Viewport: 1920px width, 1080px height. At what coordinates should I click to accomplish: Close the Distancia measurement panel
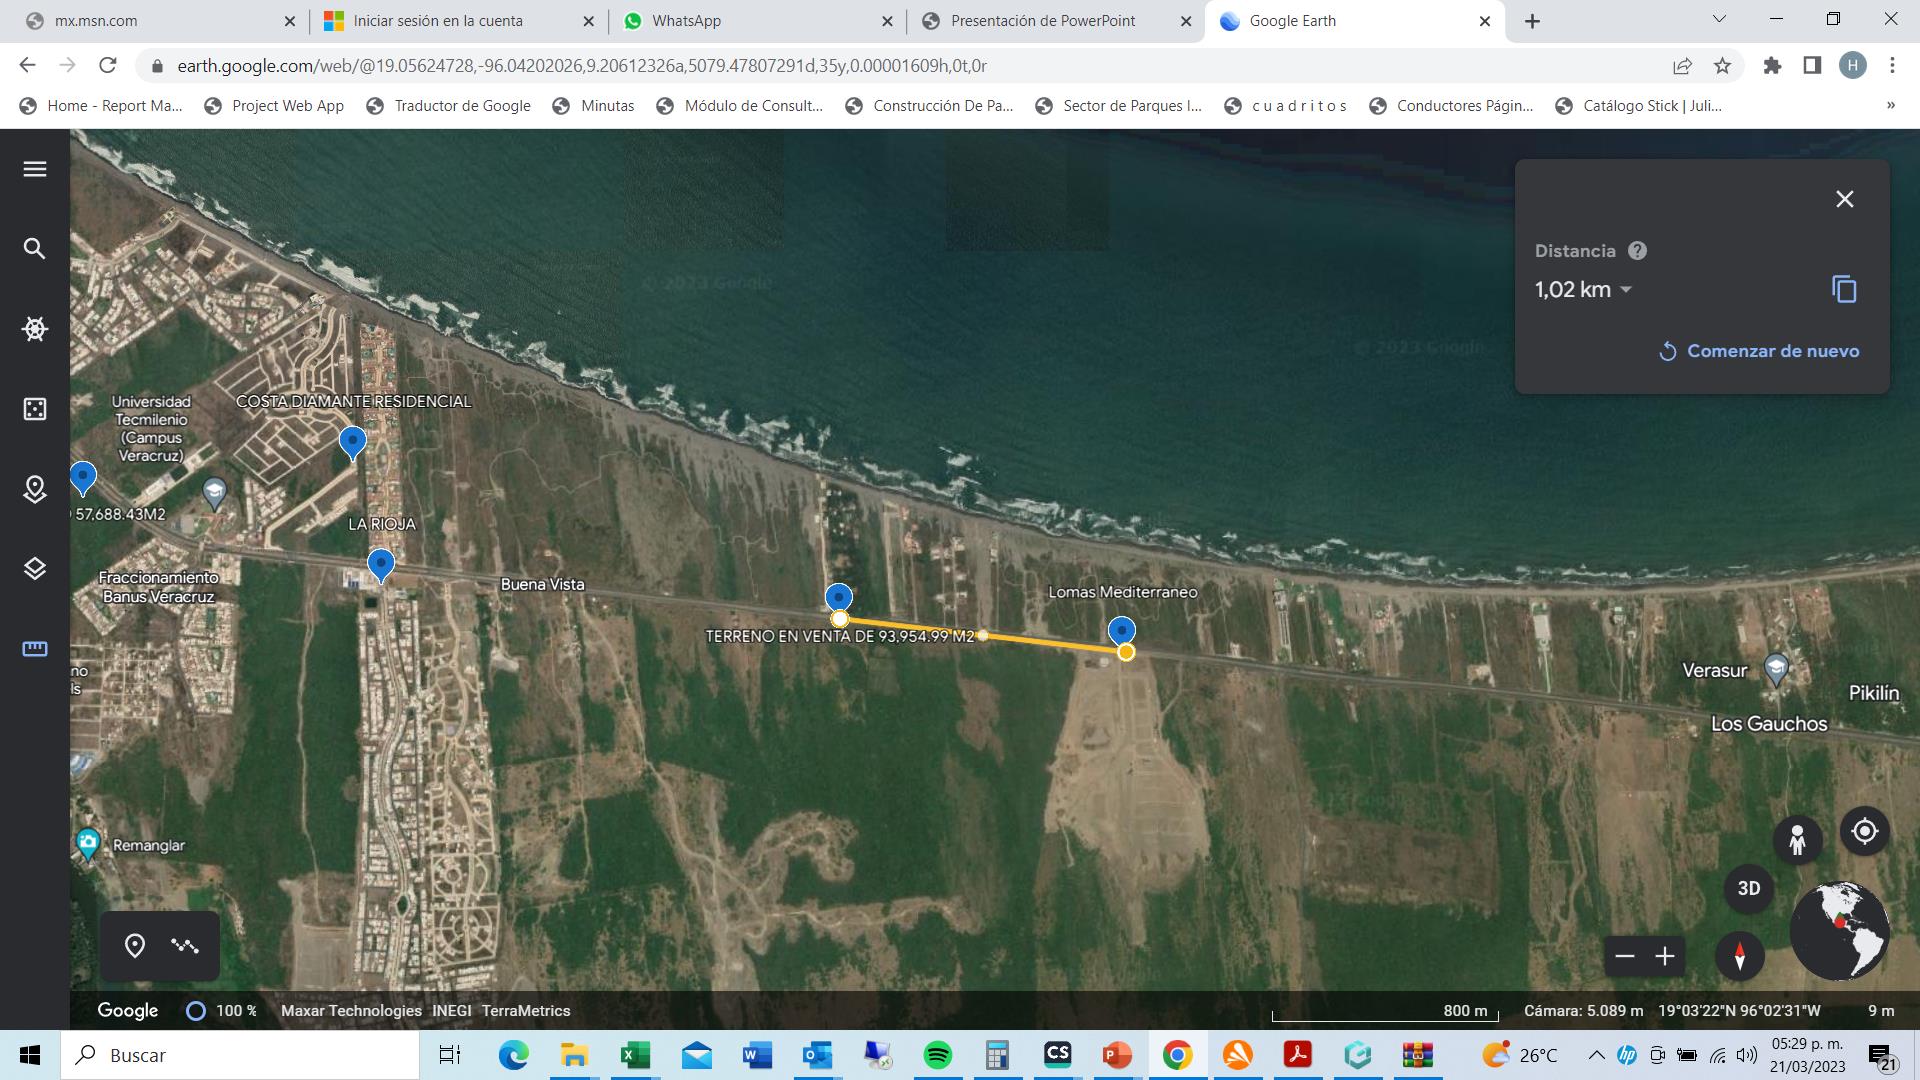1844,199
